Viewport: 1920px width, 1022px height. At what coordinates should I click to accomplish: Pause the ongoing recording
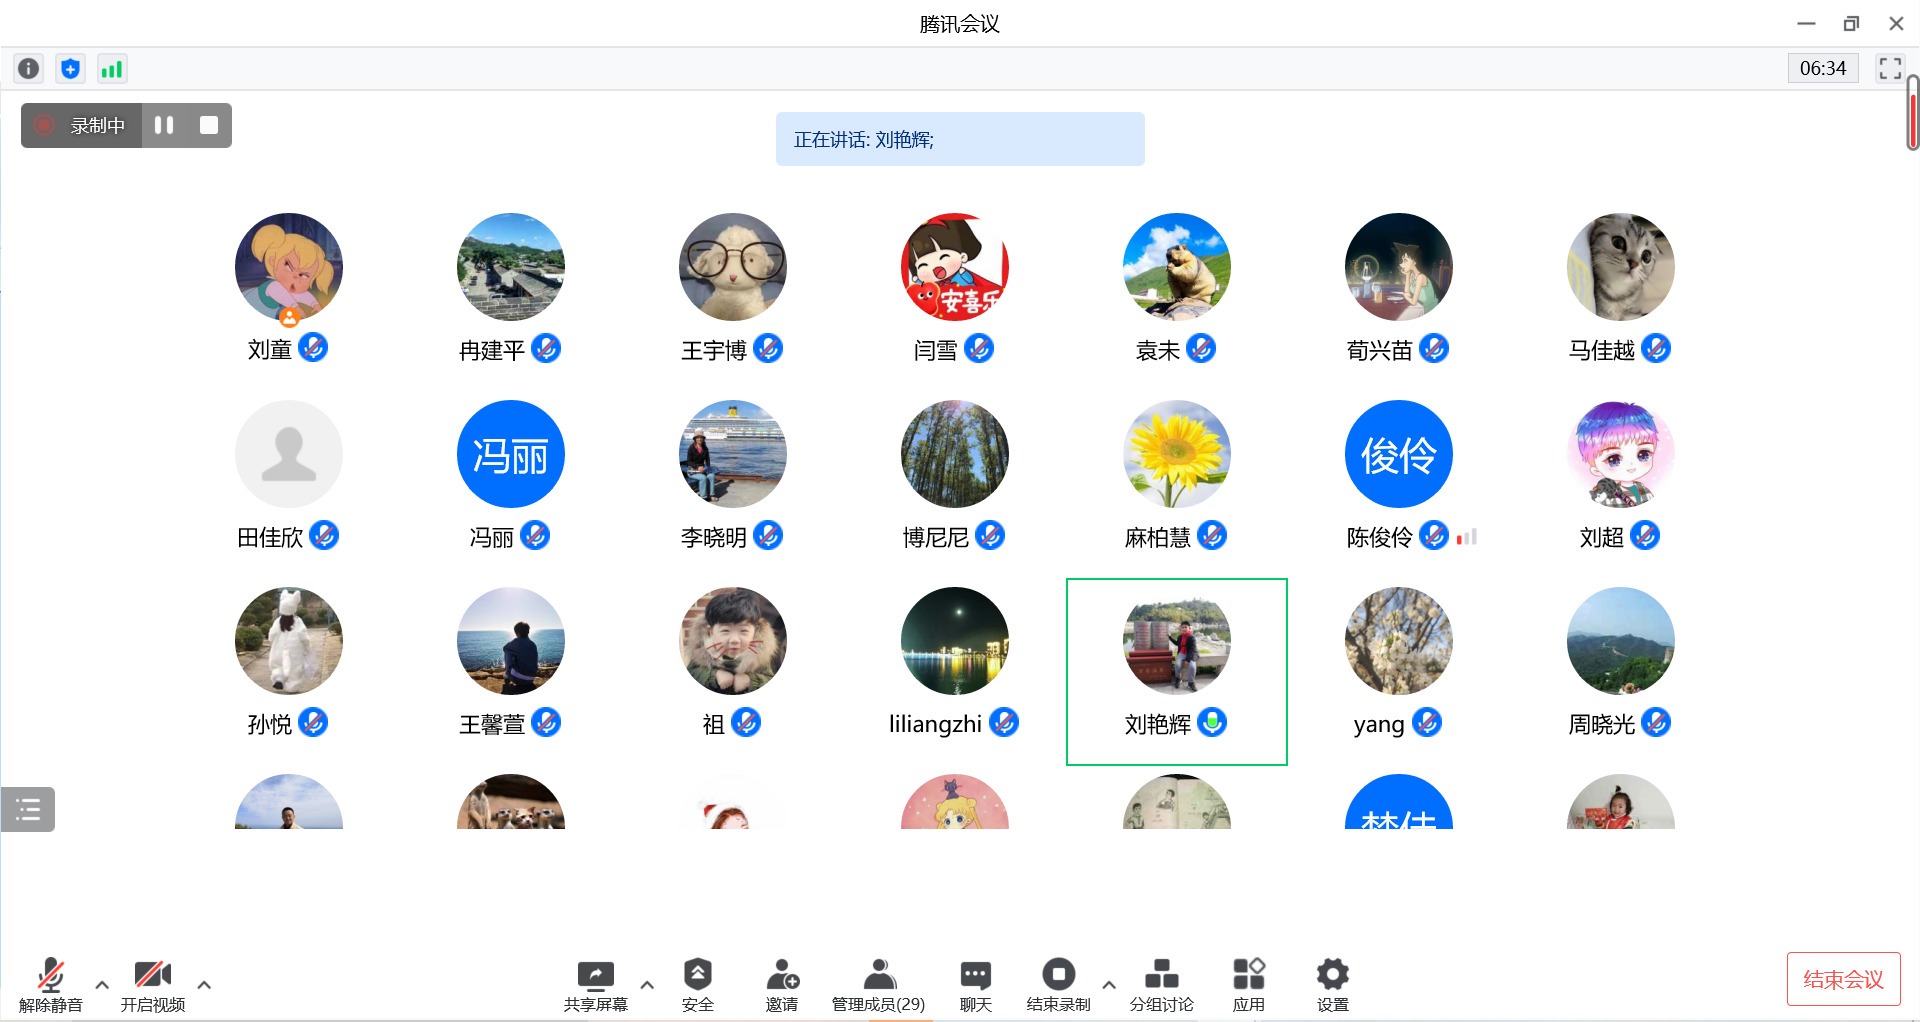(x=164, y=125)
